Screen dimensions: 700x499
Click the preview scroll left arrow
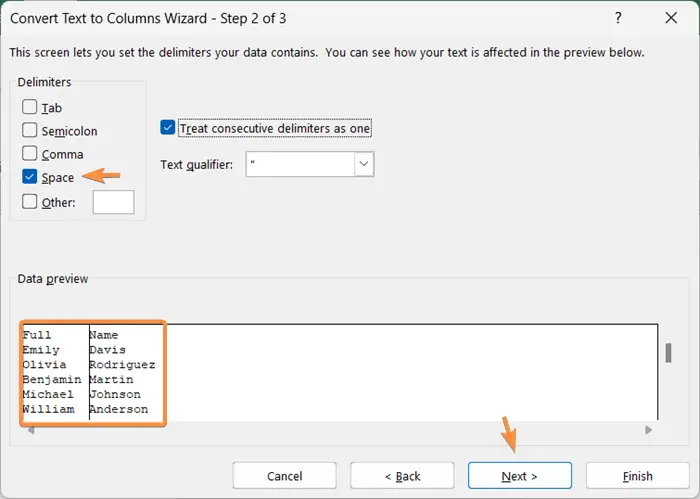(31, 430)
